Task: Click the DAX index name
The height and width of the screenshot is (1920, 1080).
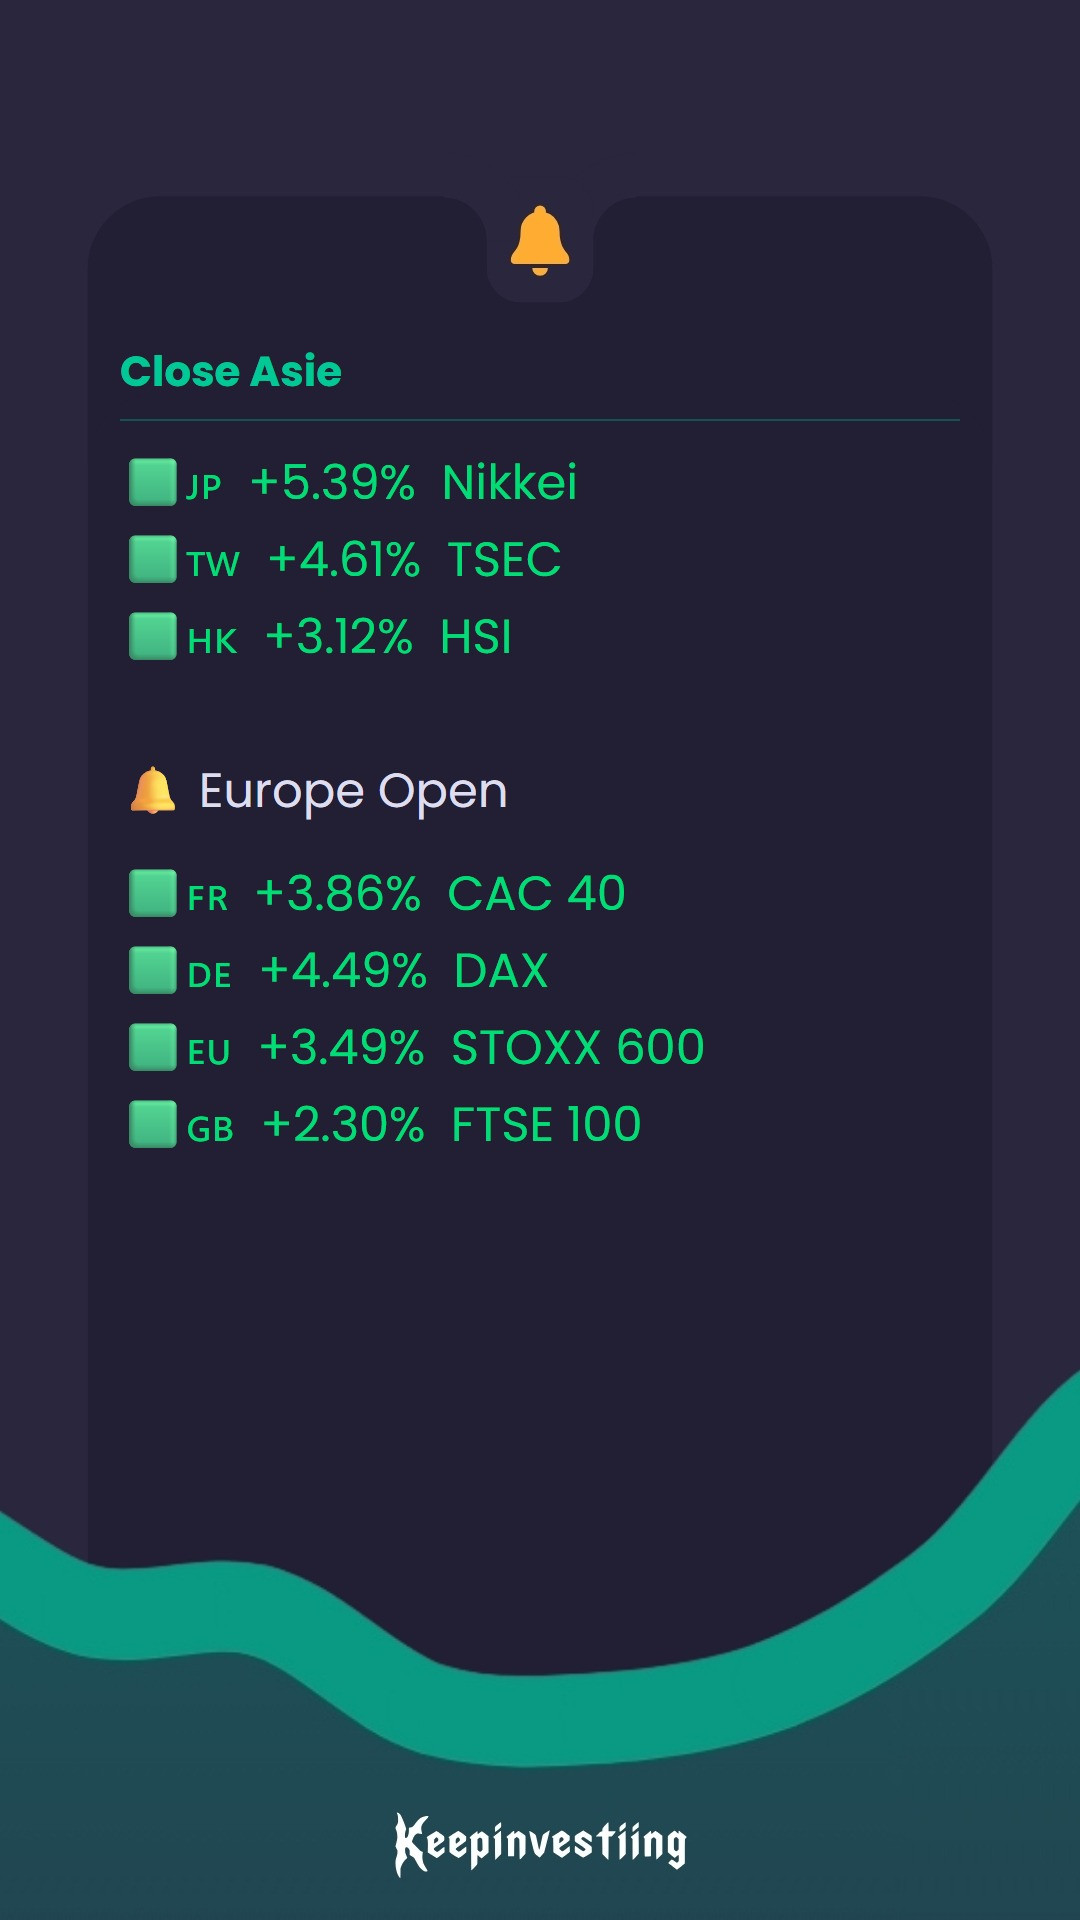Action: 501,971
